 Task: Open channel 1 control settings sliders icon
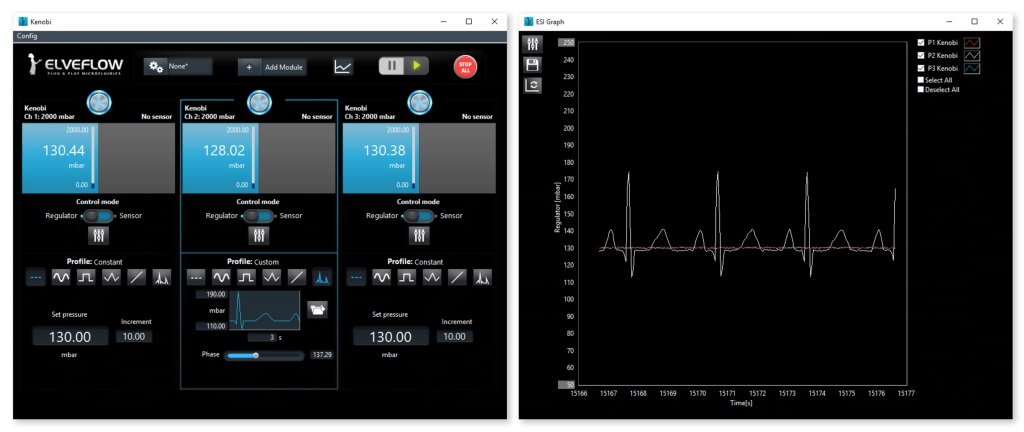click(98, 236)
